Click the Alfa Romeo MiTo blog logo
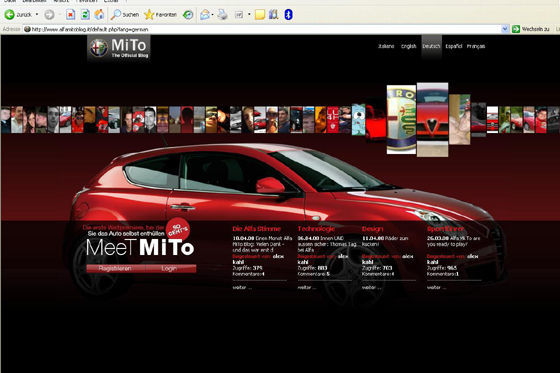560x373 pixels. [119, 48]
